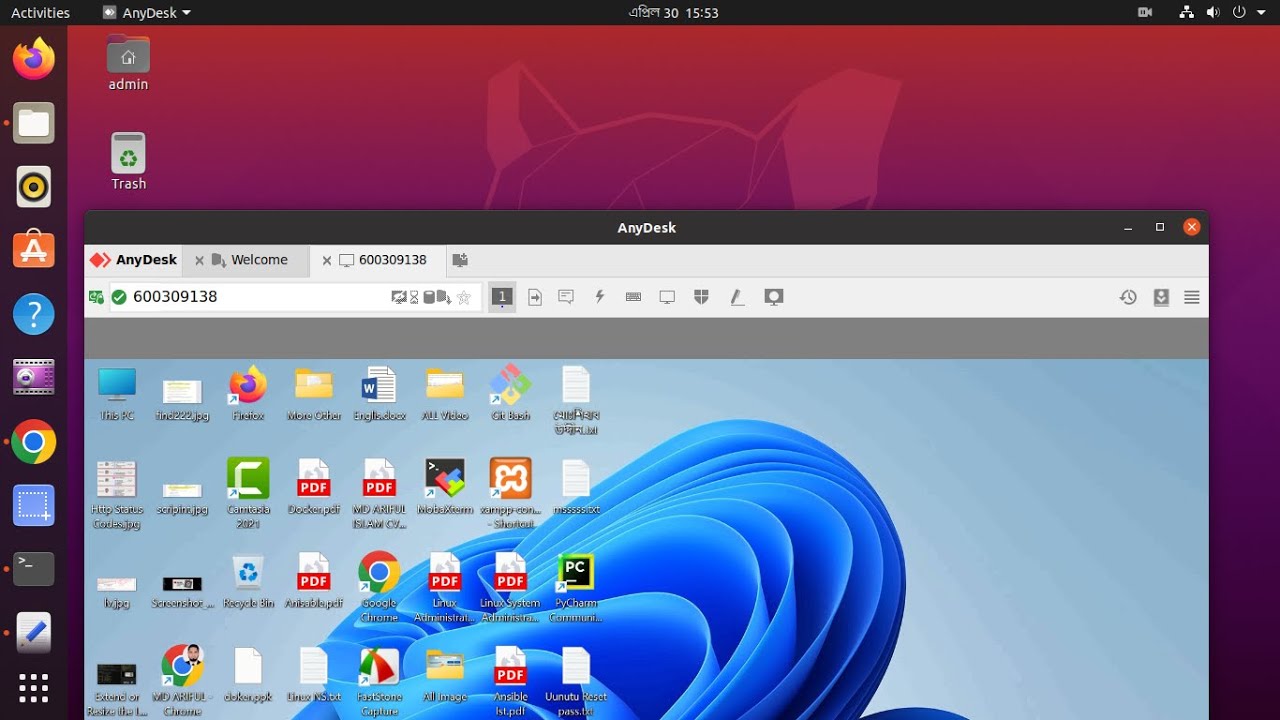The width and height of the screenshot is (1280, 720).
Task: Select the ALL Video folder
Action: (445, 393)
